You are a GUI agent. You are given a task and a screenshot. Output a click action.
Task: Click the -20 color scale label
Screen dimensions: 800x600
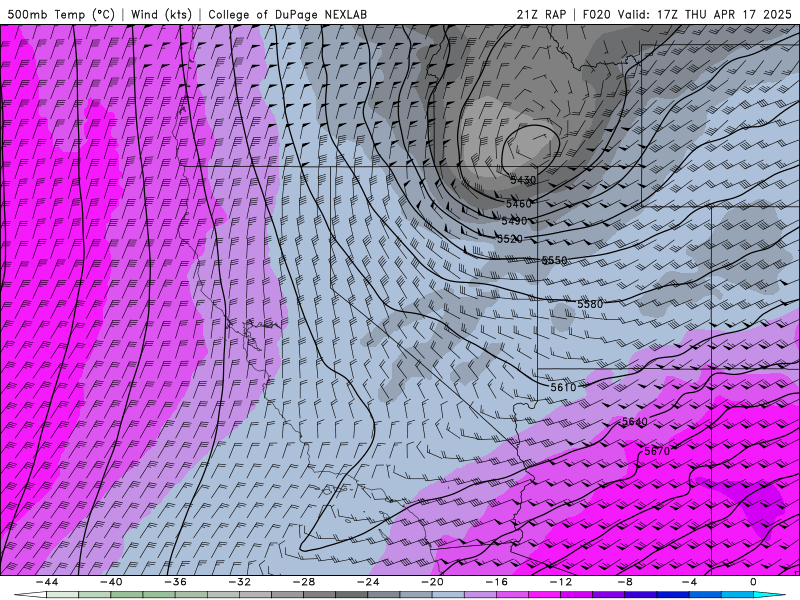coord(433,582)
